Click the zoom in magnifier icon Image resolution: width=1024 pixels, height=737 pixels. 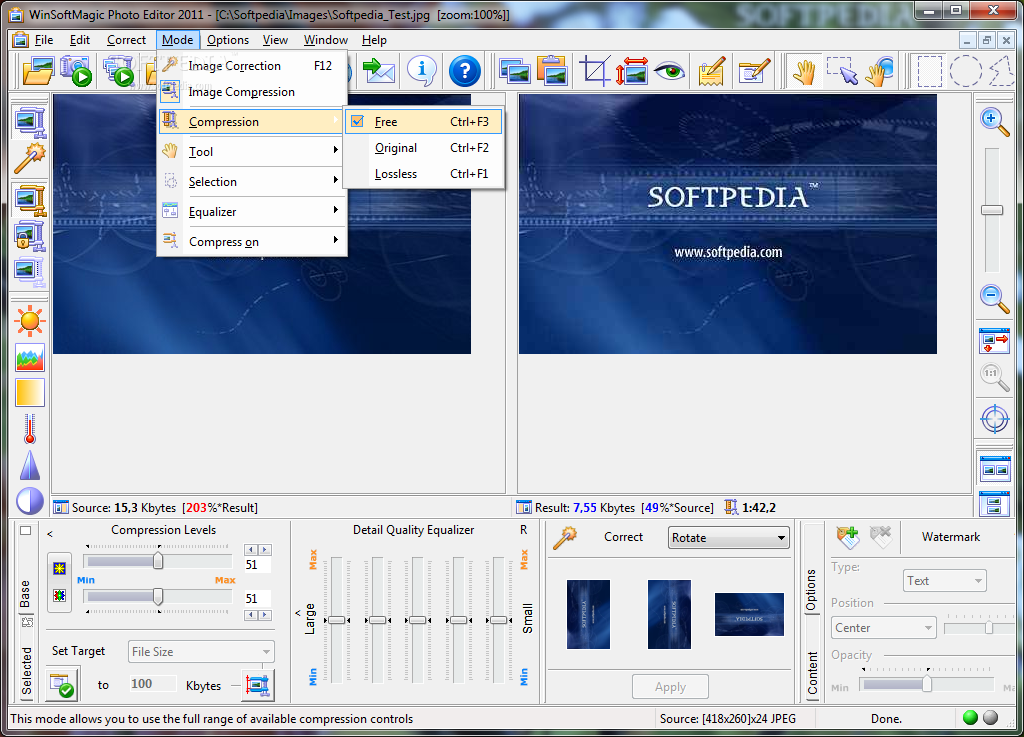994,122
